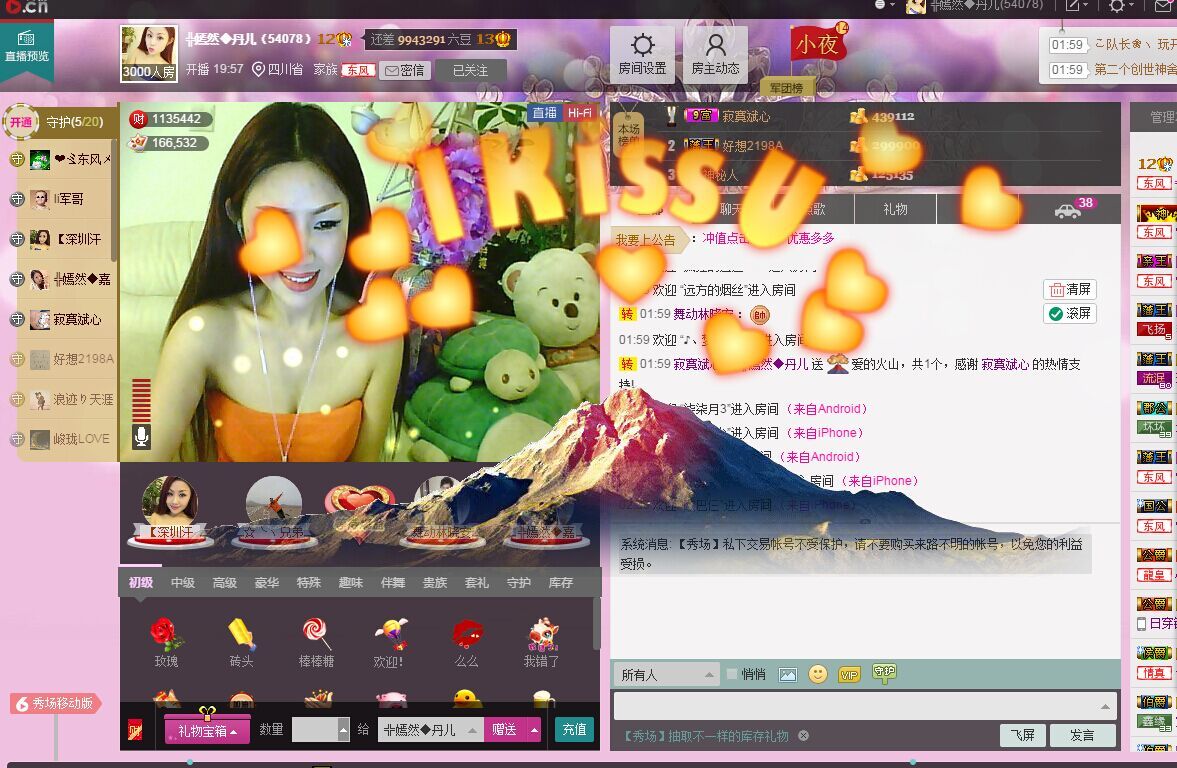
Task: Select the 么么 lips gift
Action: pyautogui.click(x=466, y=643)
